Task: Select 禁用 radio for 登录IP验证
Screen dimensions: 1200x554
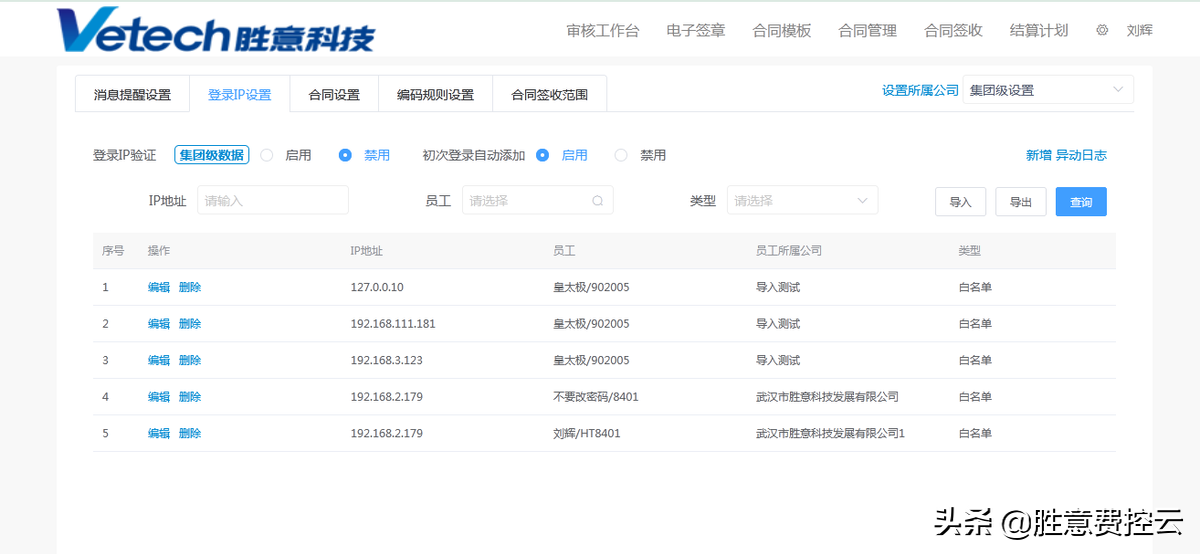Action: pos(345,155)
